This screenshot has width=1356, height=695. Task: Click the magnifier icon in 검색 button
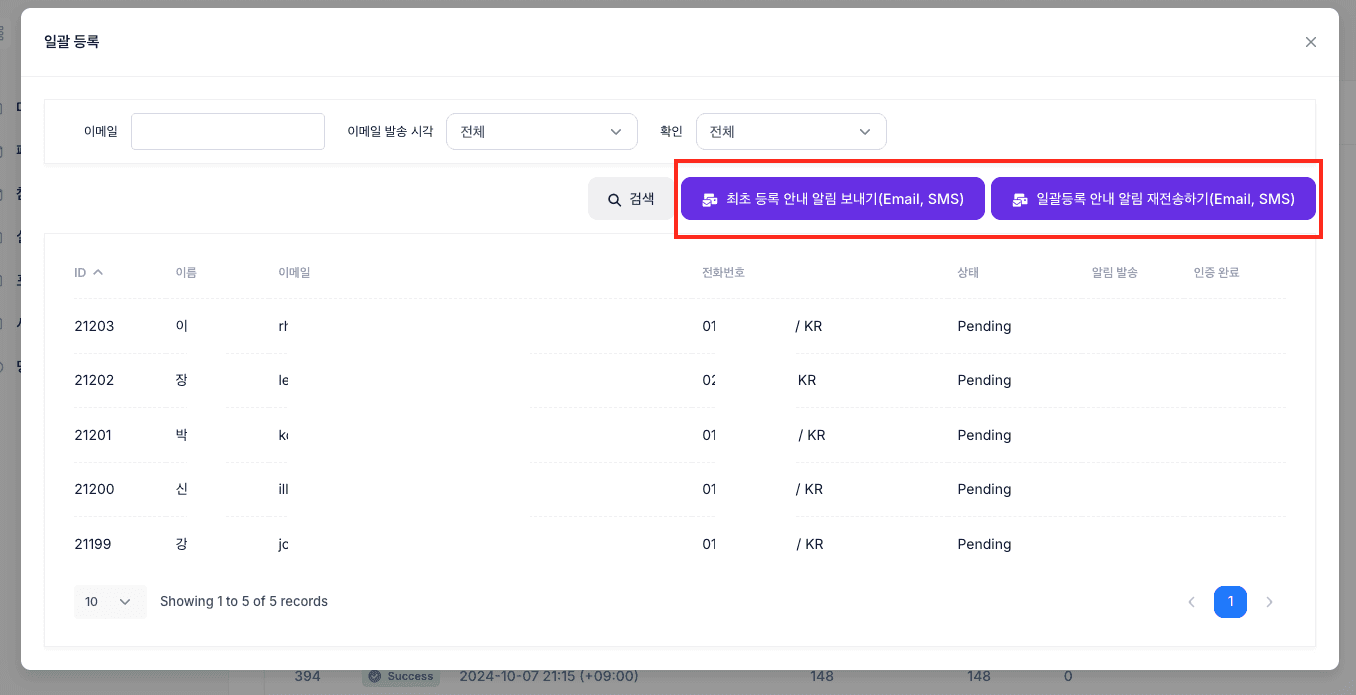(x=614, y=200)
